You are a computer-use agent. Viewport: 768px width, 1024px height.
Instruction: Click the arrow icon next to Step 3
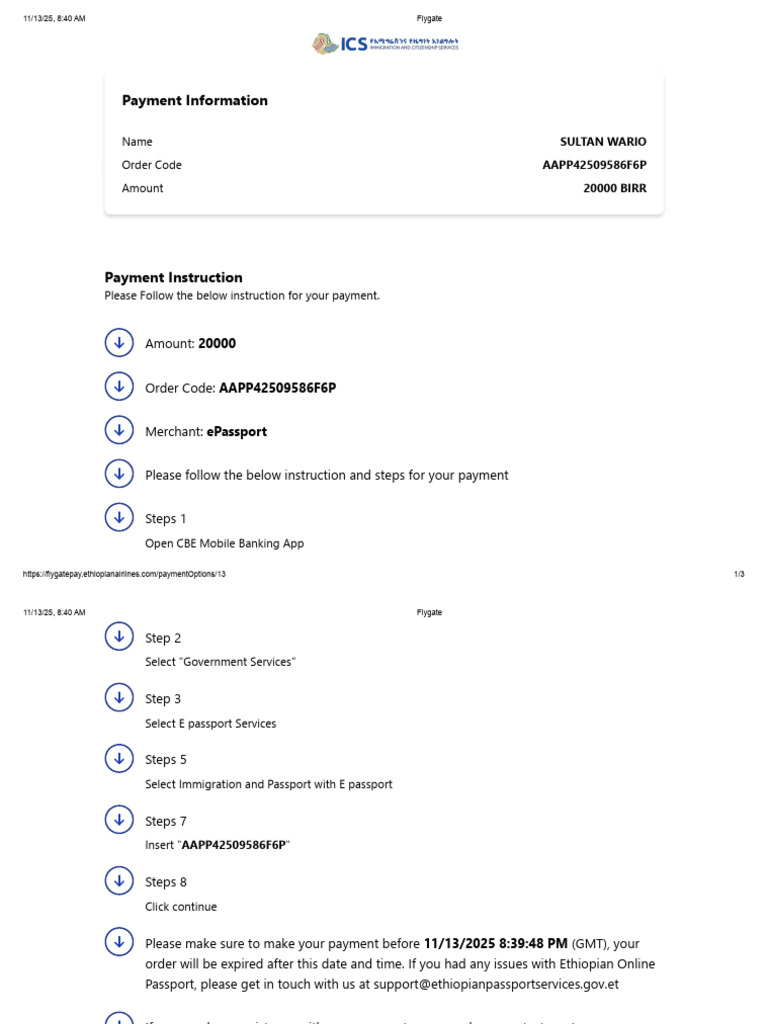pos(119,697)
